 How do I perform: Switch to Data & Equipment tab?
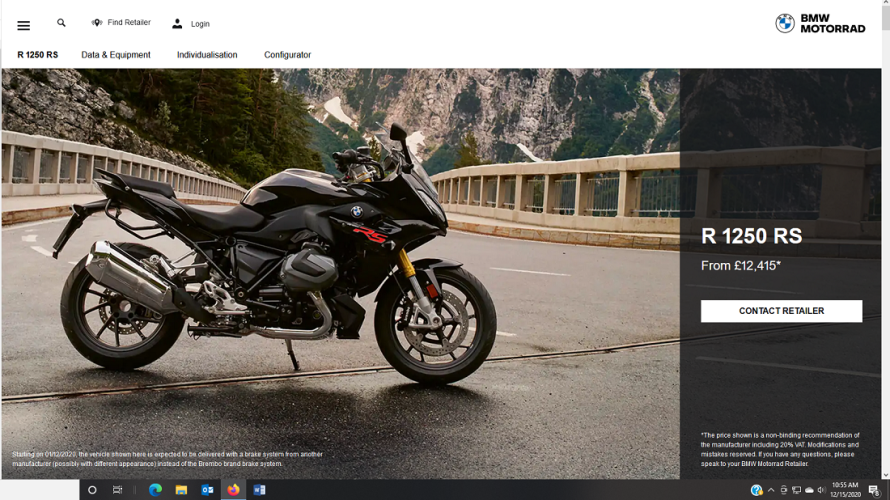(x=116, y=55)
